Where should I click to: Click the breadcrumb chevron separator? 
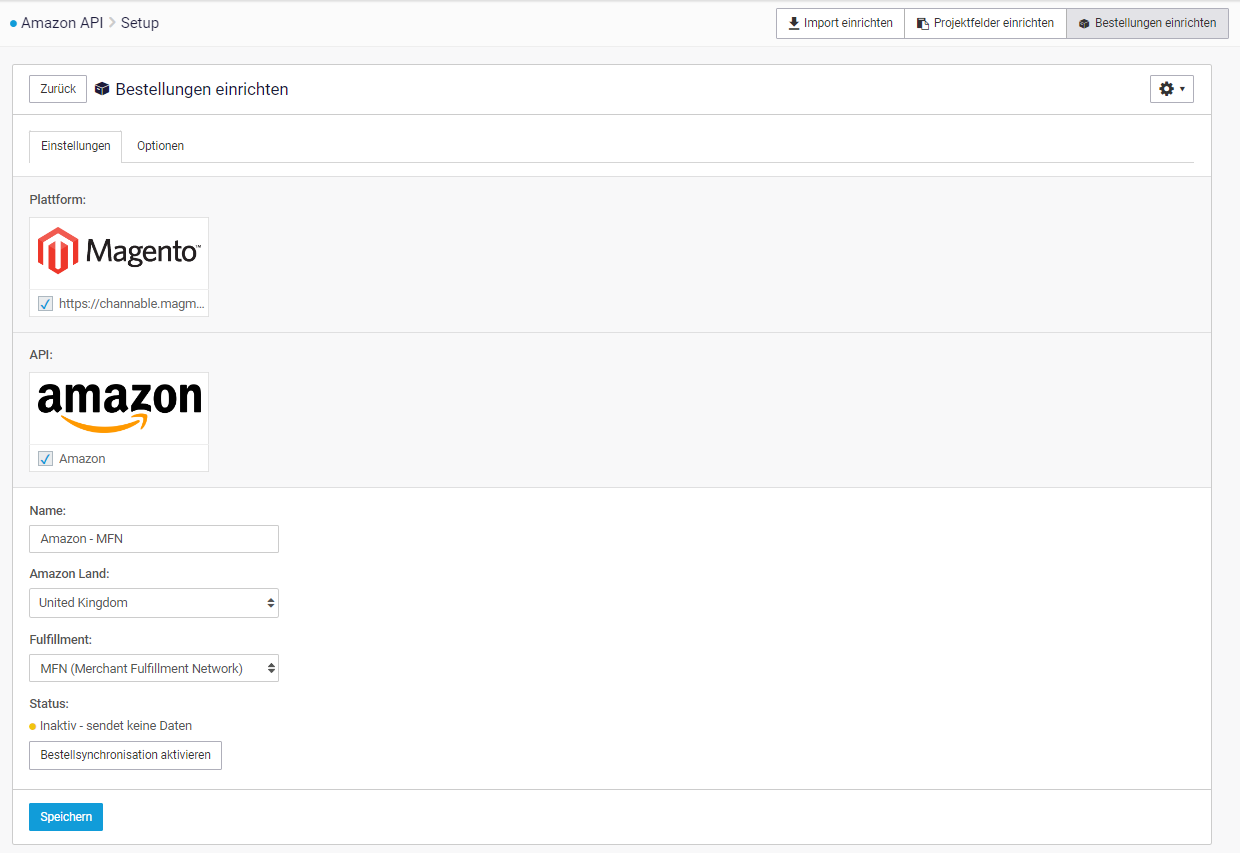click(x=112, y=23)
